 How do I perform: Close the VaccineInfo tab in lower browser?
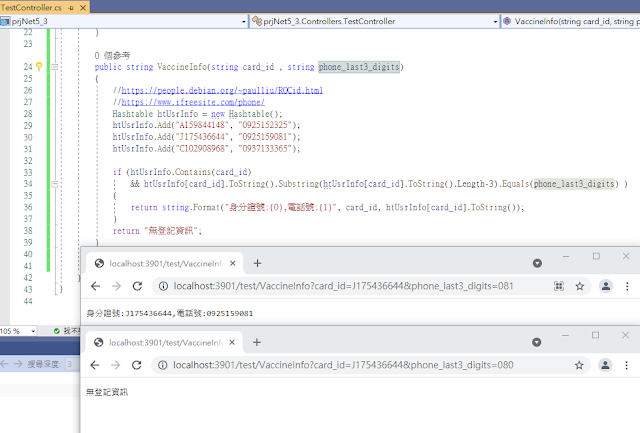coord(232,342)
